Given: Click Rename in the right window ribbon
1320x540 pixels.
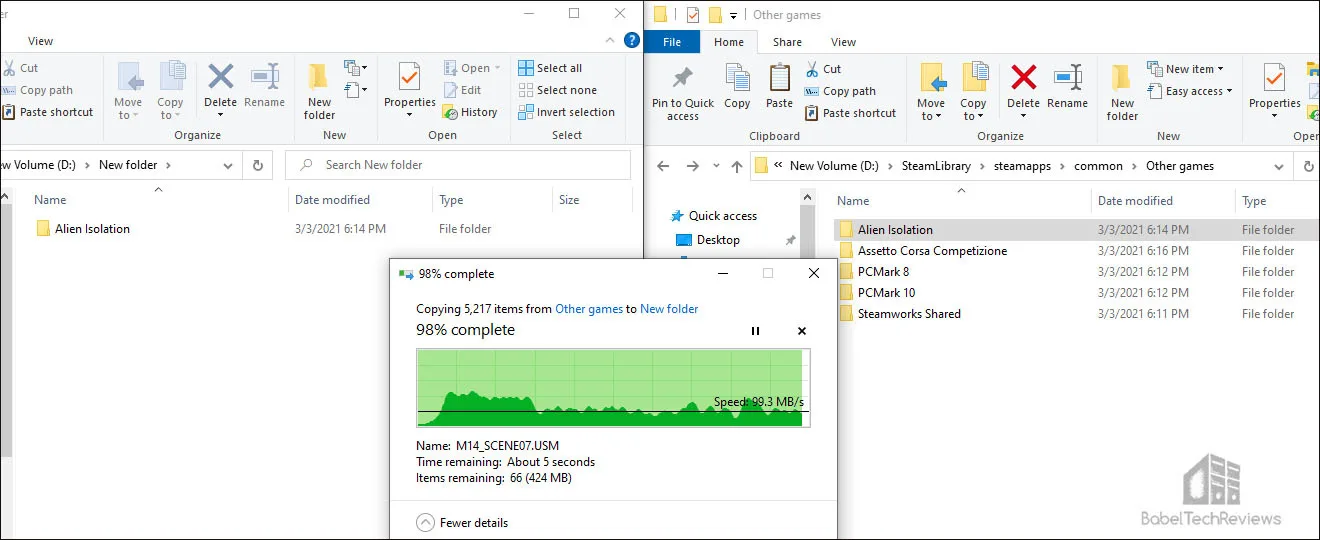Looking at the screenshot, I should coord(1067,86).
